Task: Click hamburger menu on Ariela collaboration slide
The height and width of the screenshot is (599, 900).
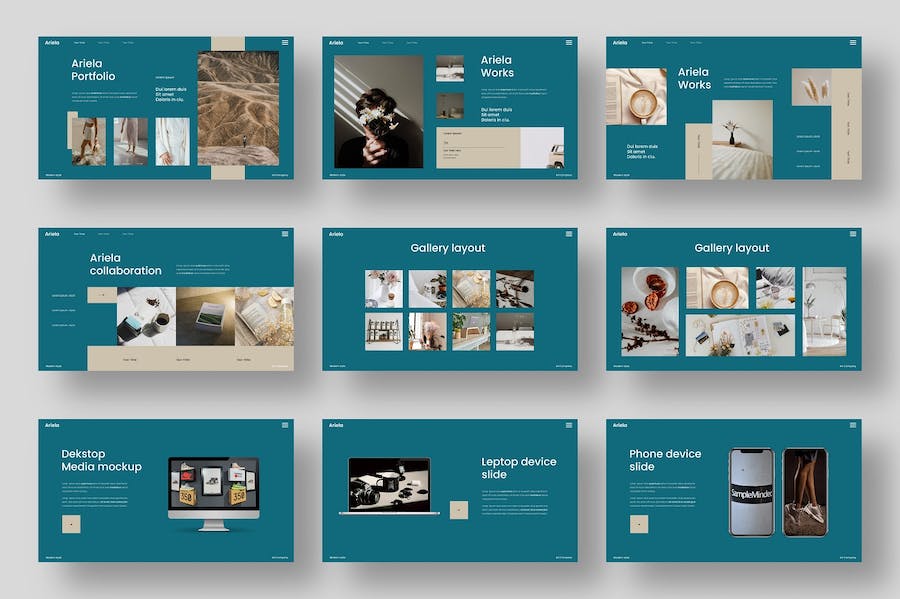Action: pos(285,233)
